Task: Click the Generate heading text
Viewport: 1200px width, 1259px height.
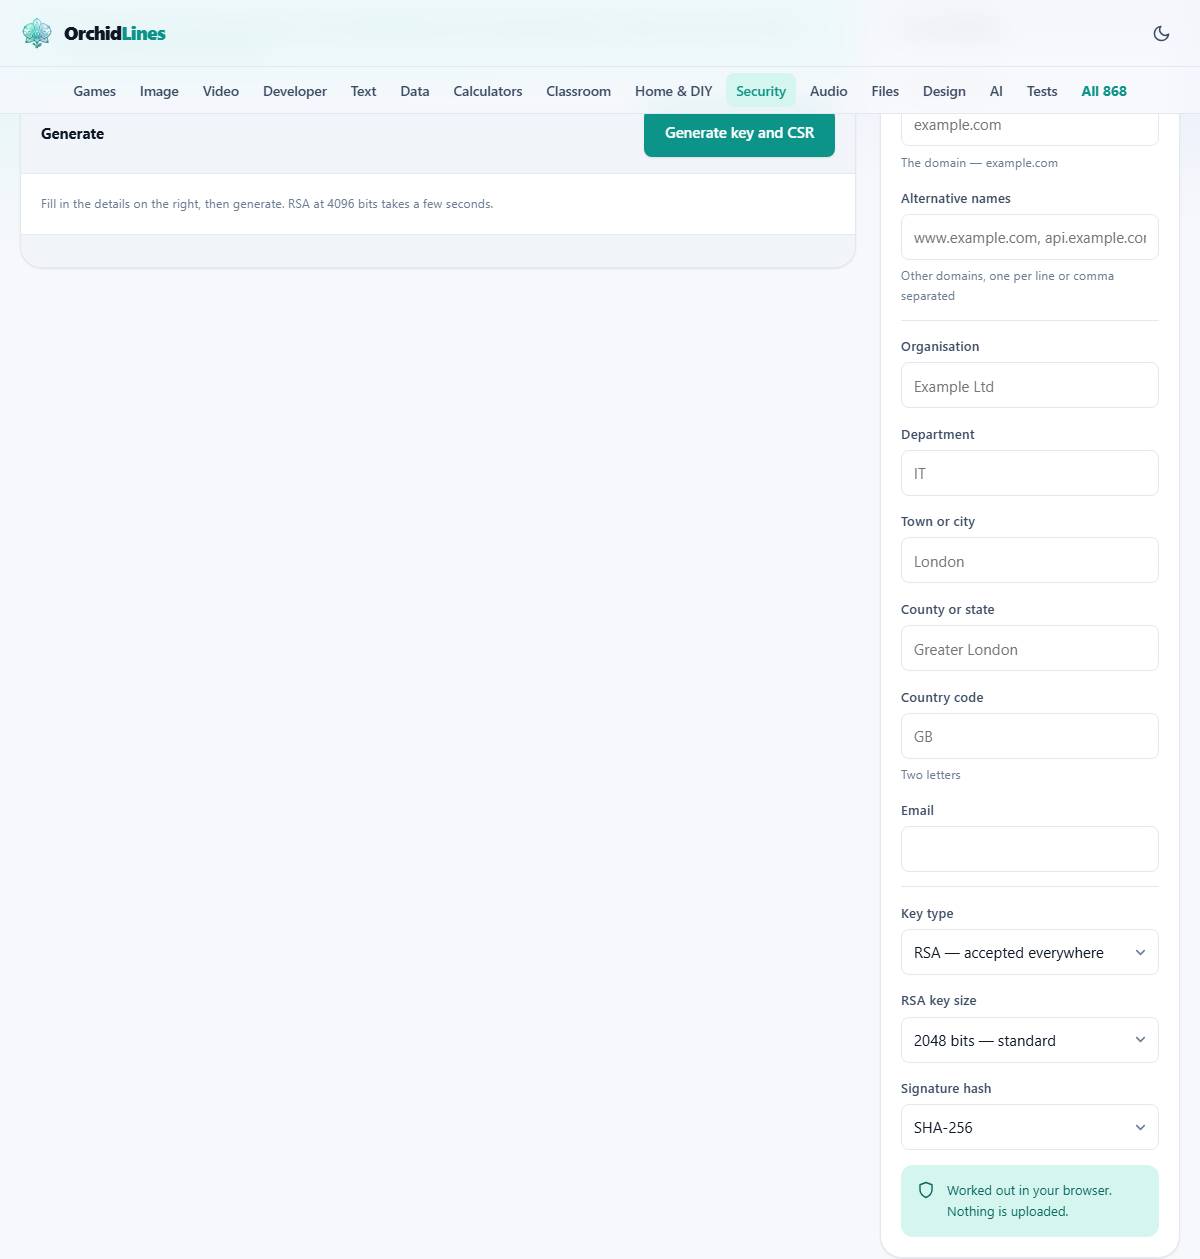Action: click(72, 134)
